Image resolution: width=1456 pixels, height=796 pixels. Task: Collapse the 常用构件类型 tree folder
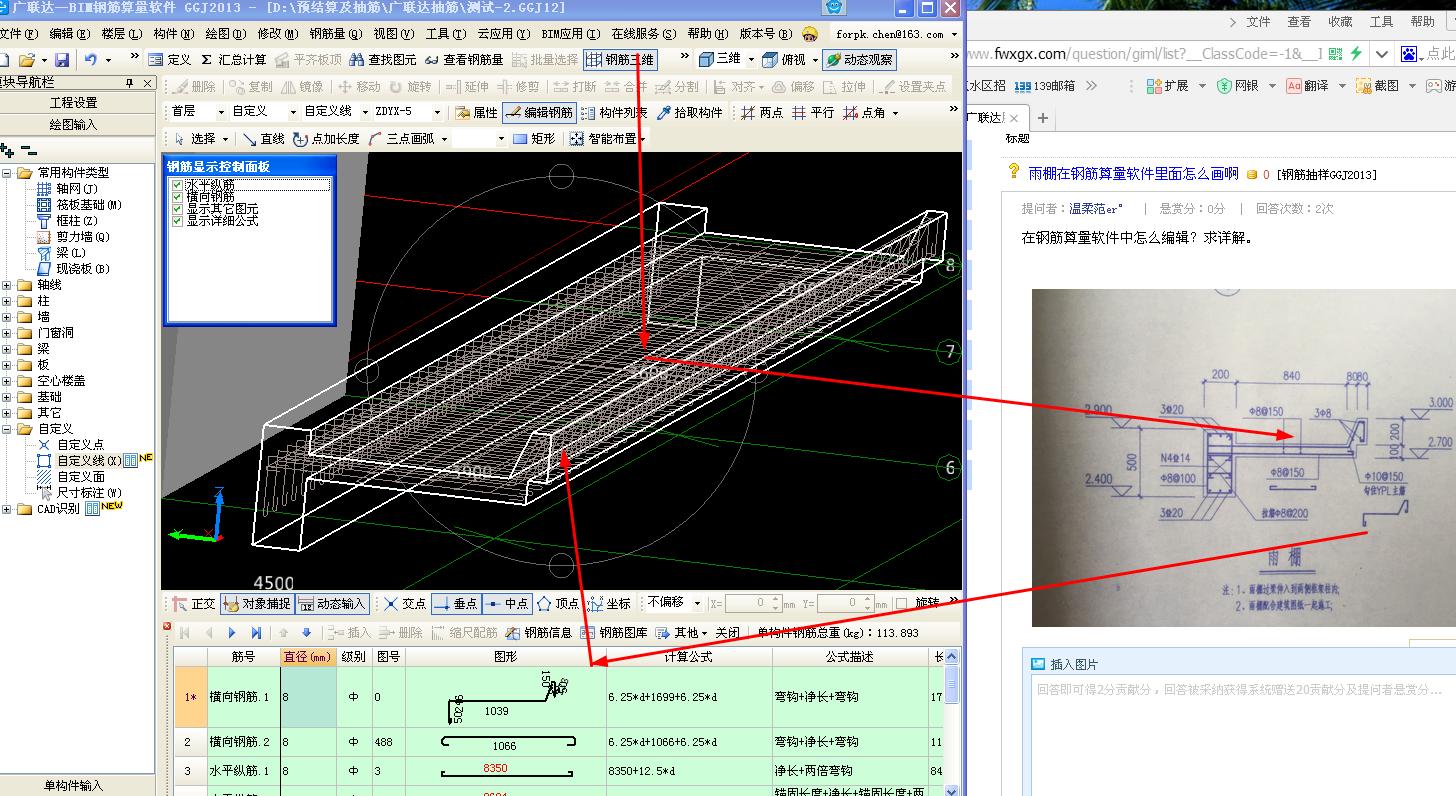pos(8,173)
